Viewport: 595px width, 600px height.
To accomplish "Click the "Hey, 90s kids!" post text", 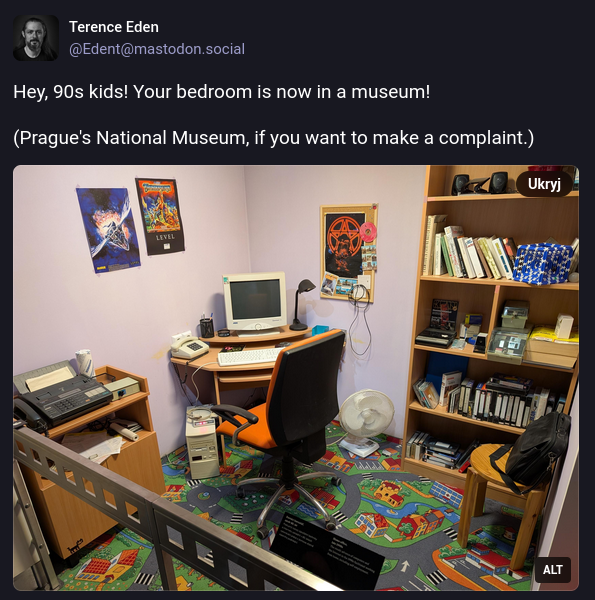I will pyautogui.click(x=222, y=92).
